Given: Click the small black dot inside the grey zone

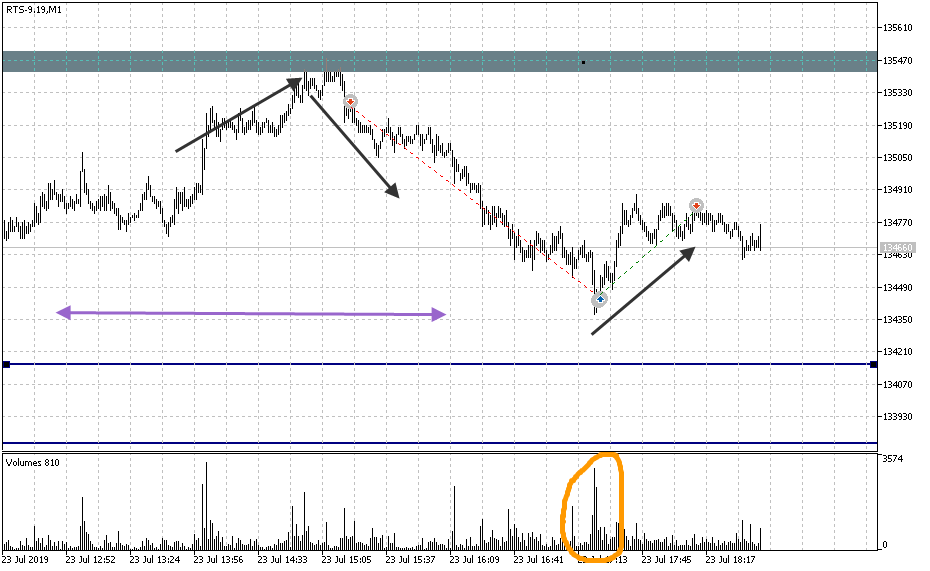Looking at the screenshot, I should point(583,62).
